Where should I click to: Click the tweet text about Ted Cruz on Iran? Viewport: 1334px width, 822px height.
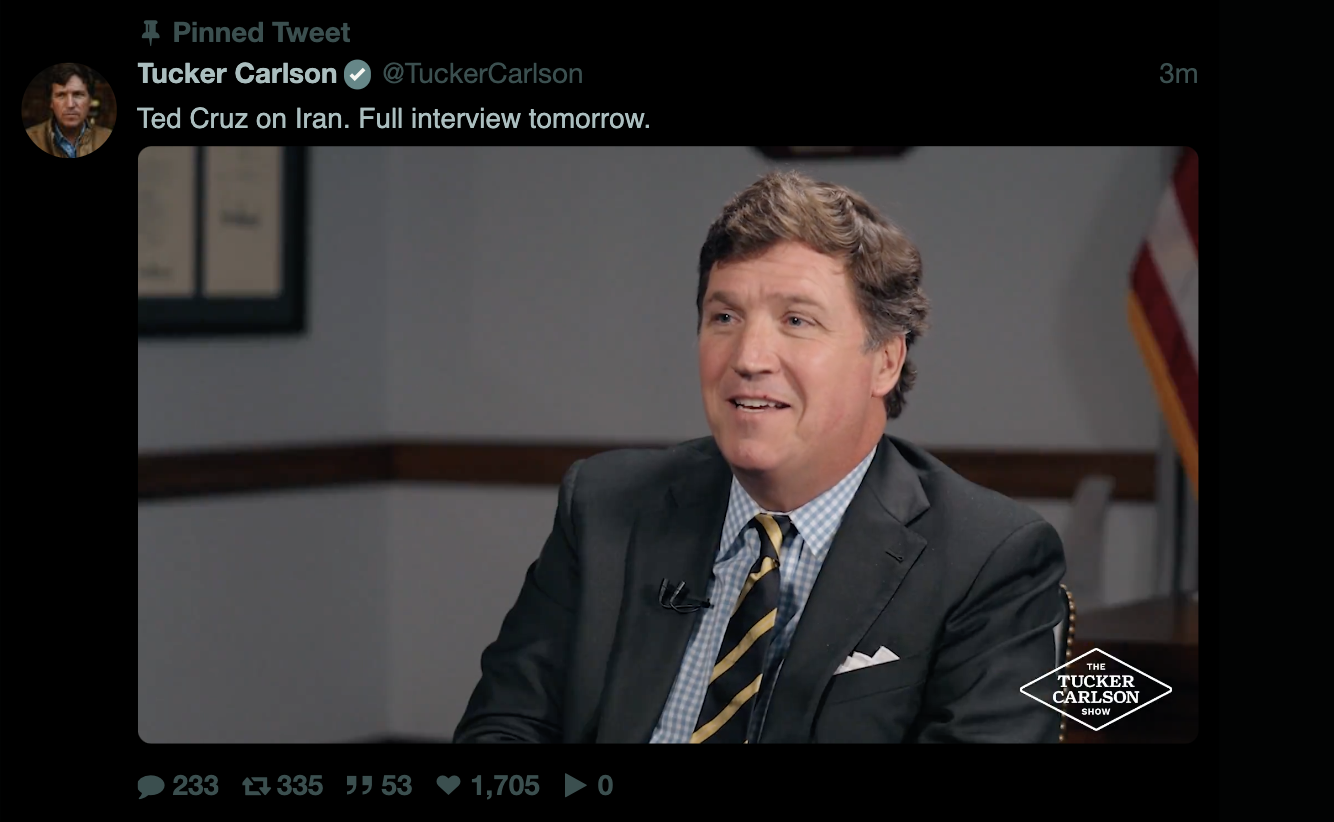(394, 119)
